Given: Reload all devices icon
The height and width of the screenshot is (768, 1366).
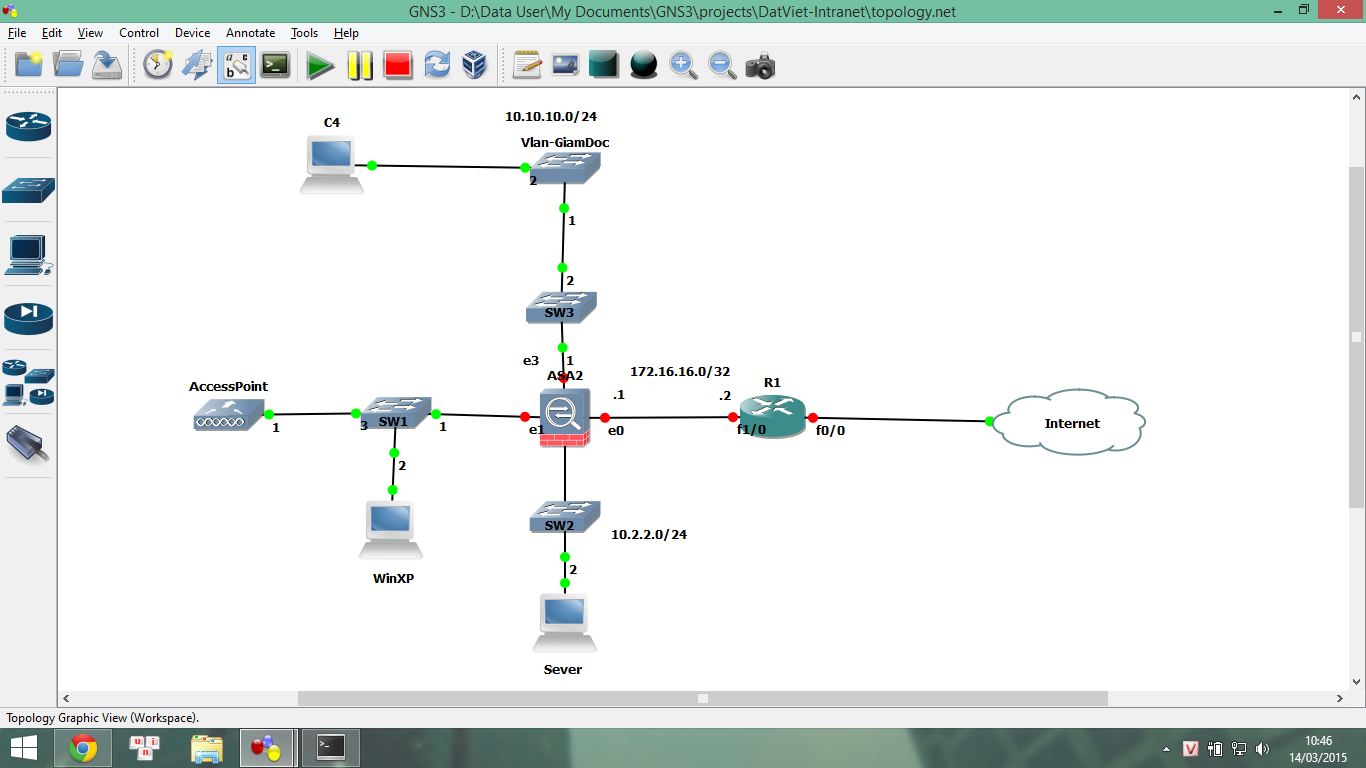Looking at the screenshot, I should 437,66.
